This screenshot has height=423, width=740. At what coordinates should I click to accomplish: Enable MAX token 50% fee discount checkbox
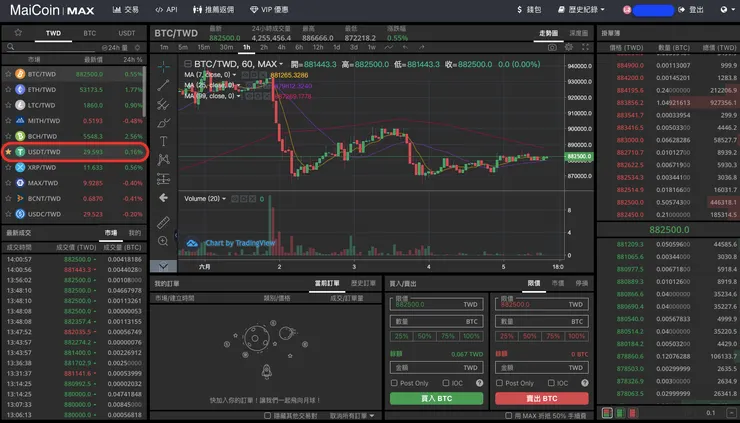[x=508, y=416]
